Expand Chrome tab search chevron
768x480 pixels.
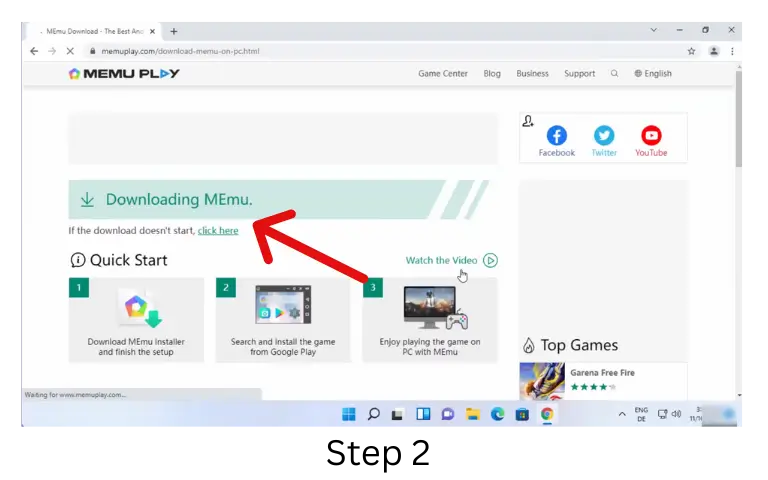pos(653,30)
